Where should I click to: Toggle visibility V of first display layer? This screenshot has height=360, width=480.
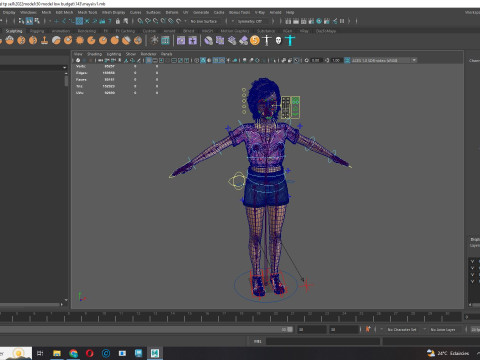coord(472,261)
